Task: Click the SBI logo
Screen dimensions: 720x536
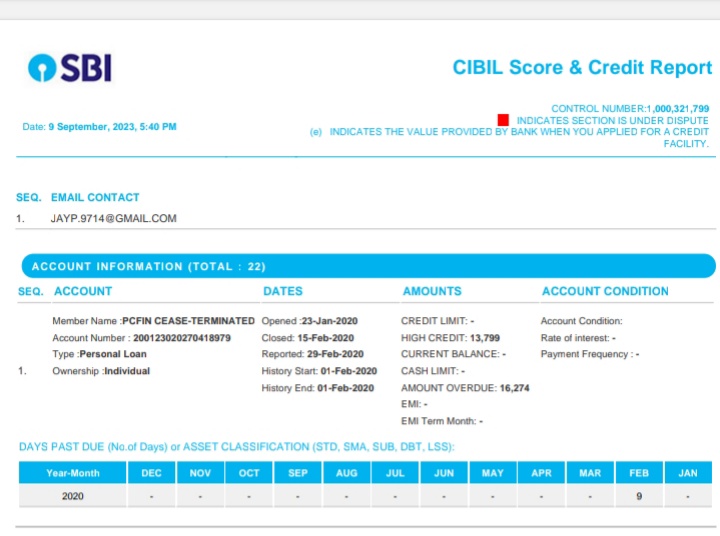Action: coord(70,68)
